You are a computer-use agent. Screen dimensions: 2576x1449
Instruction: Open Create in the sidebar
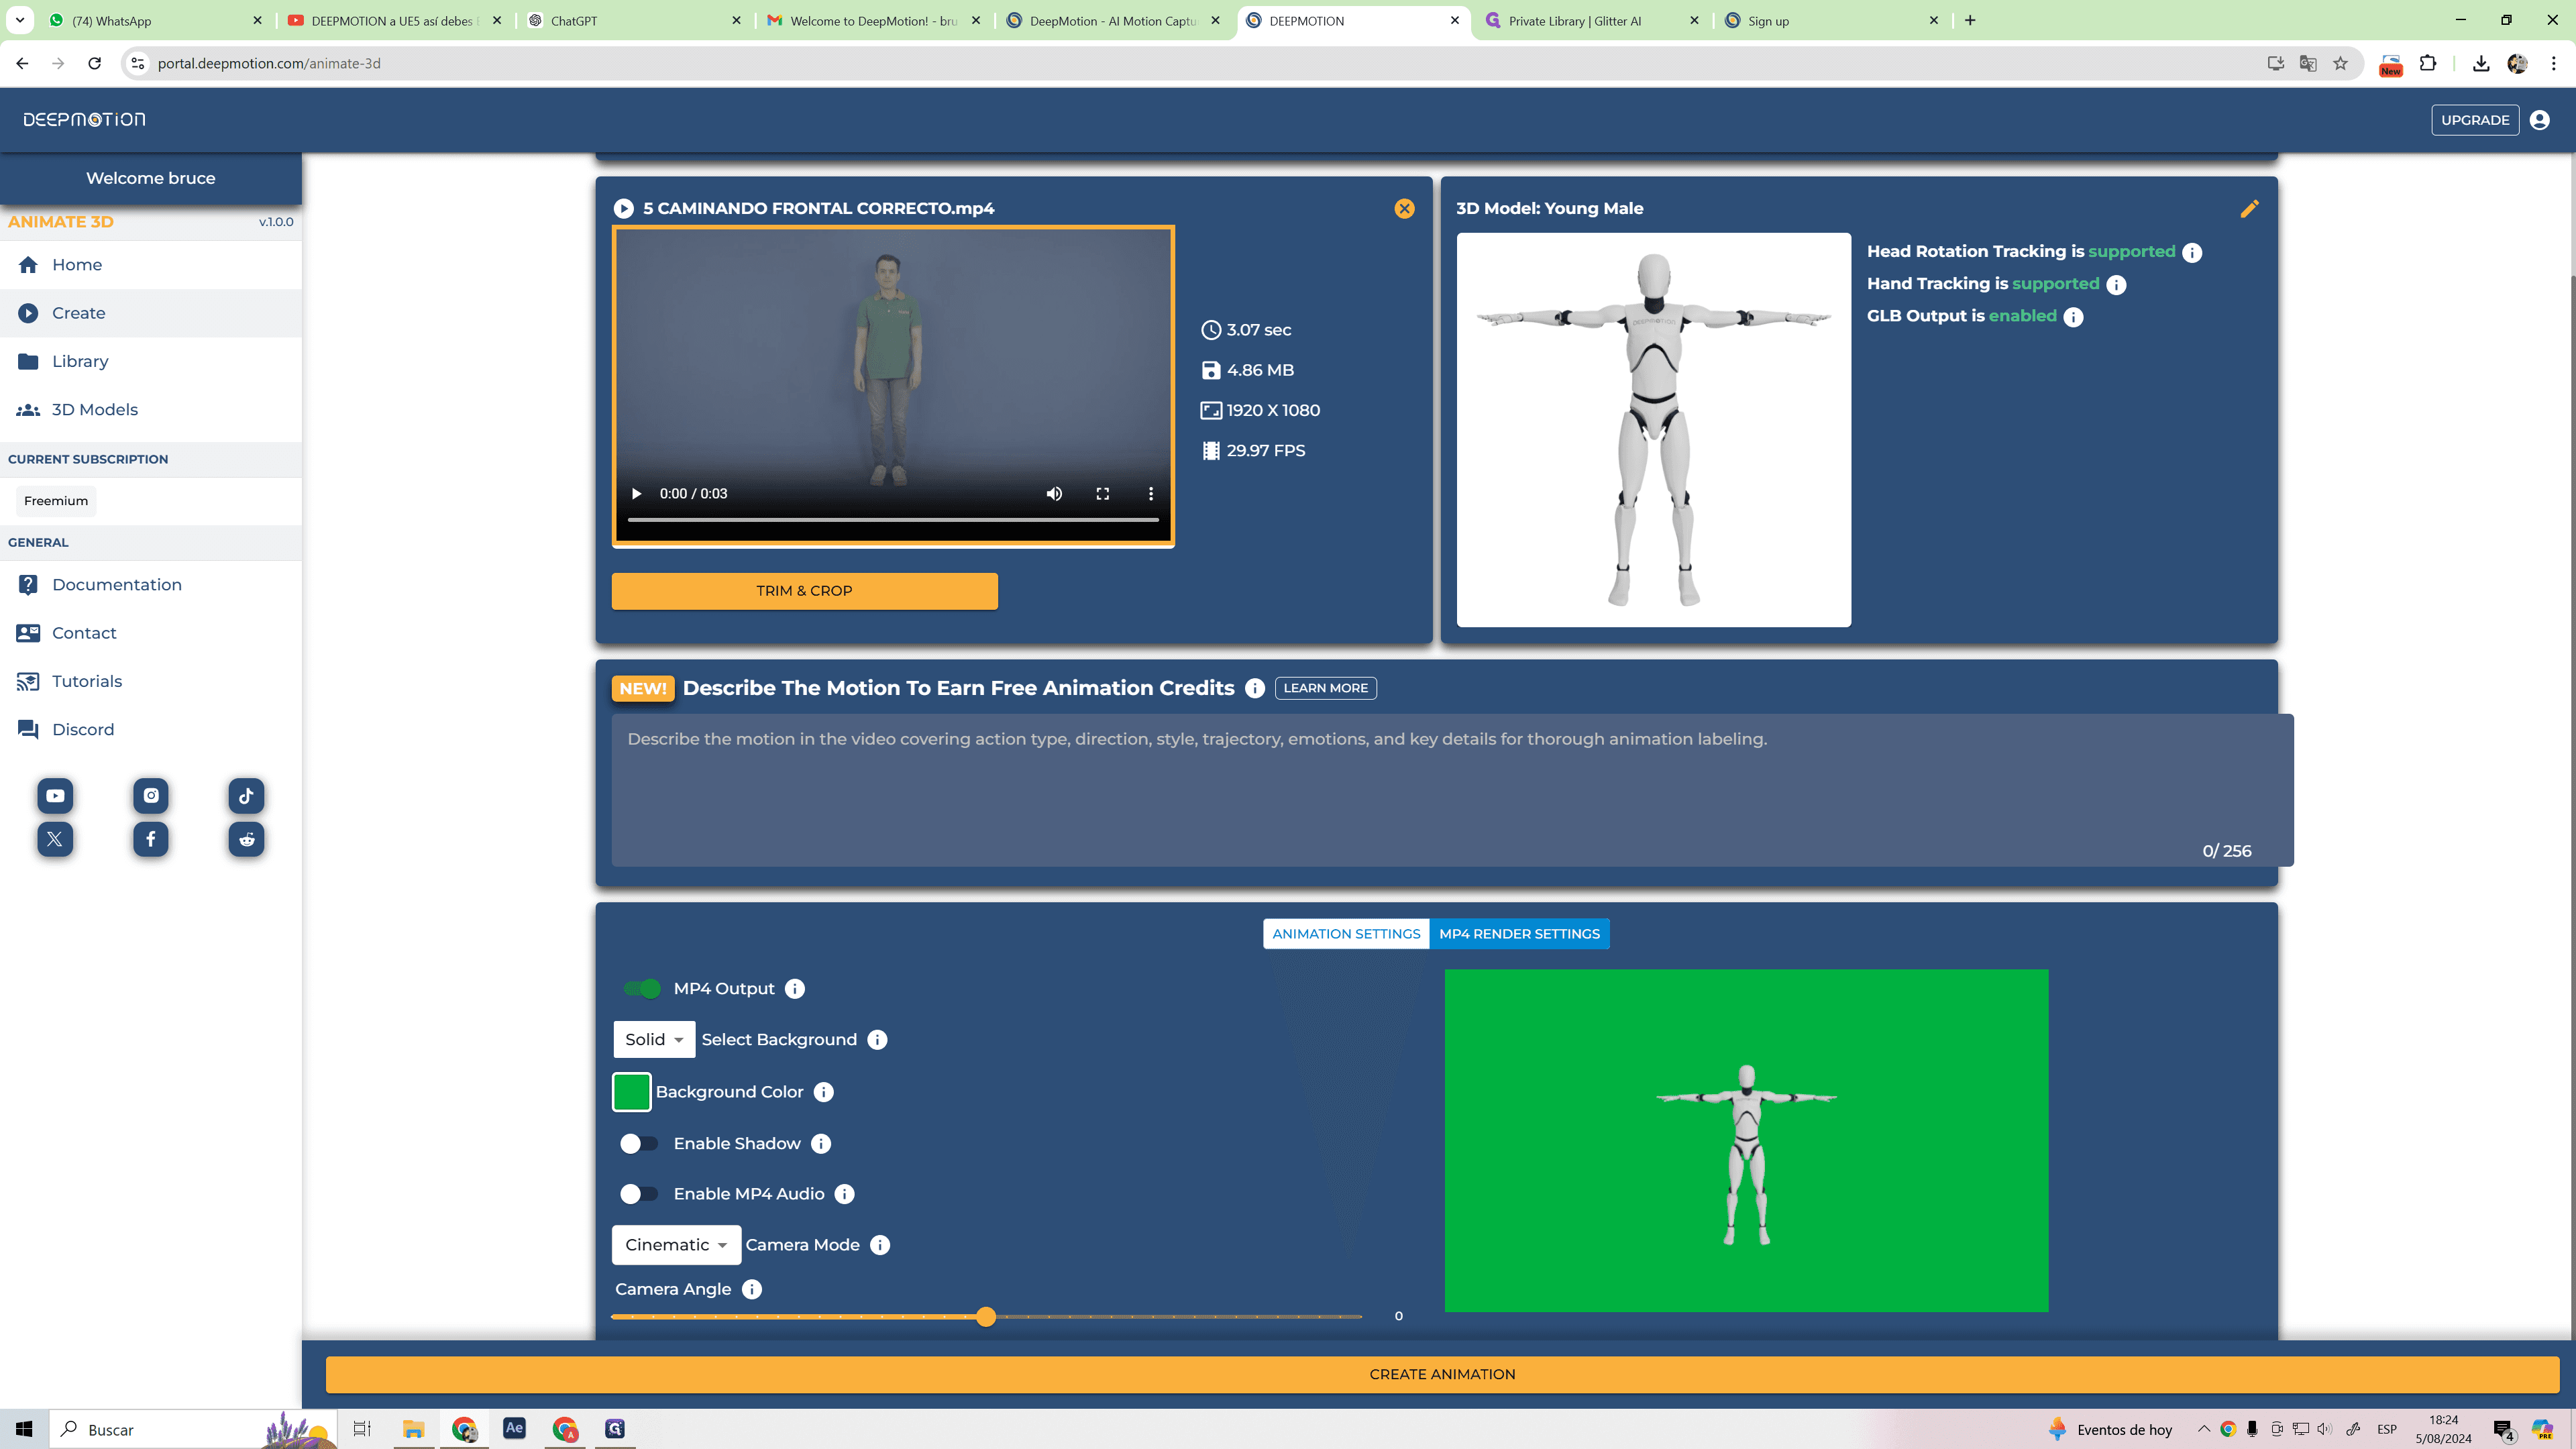pos(151,313)
